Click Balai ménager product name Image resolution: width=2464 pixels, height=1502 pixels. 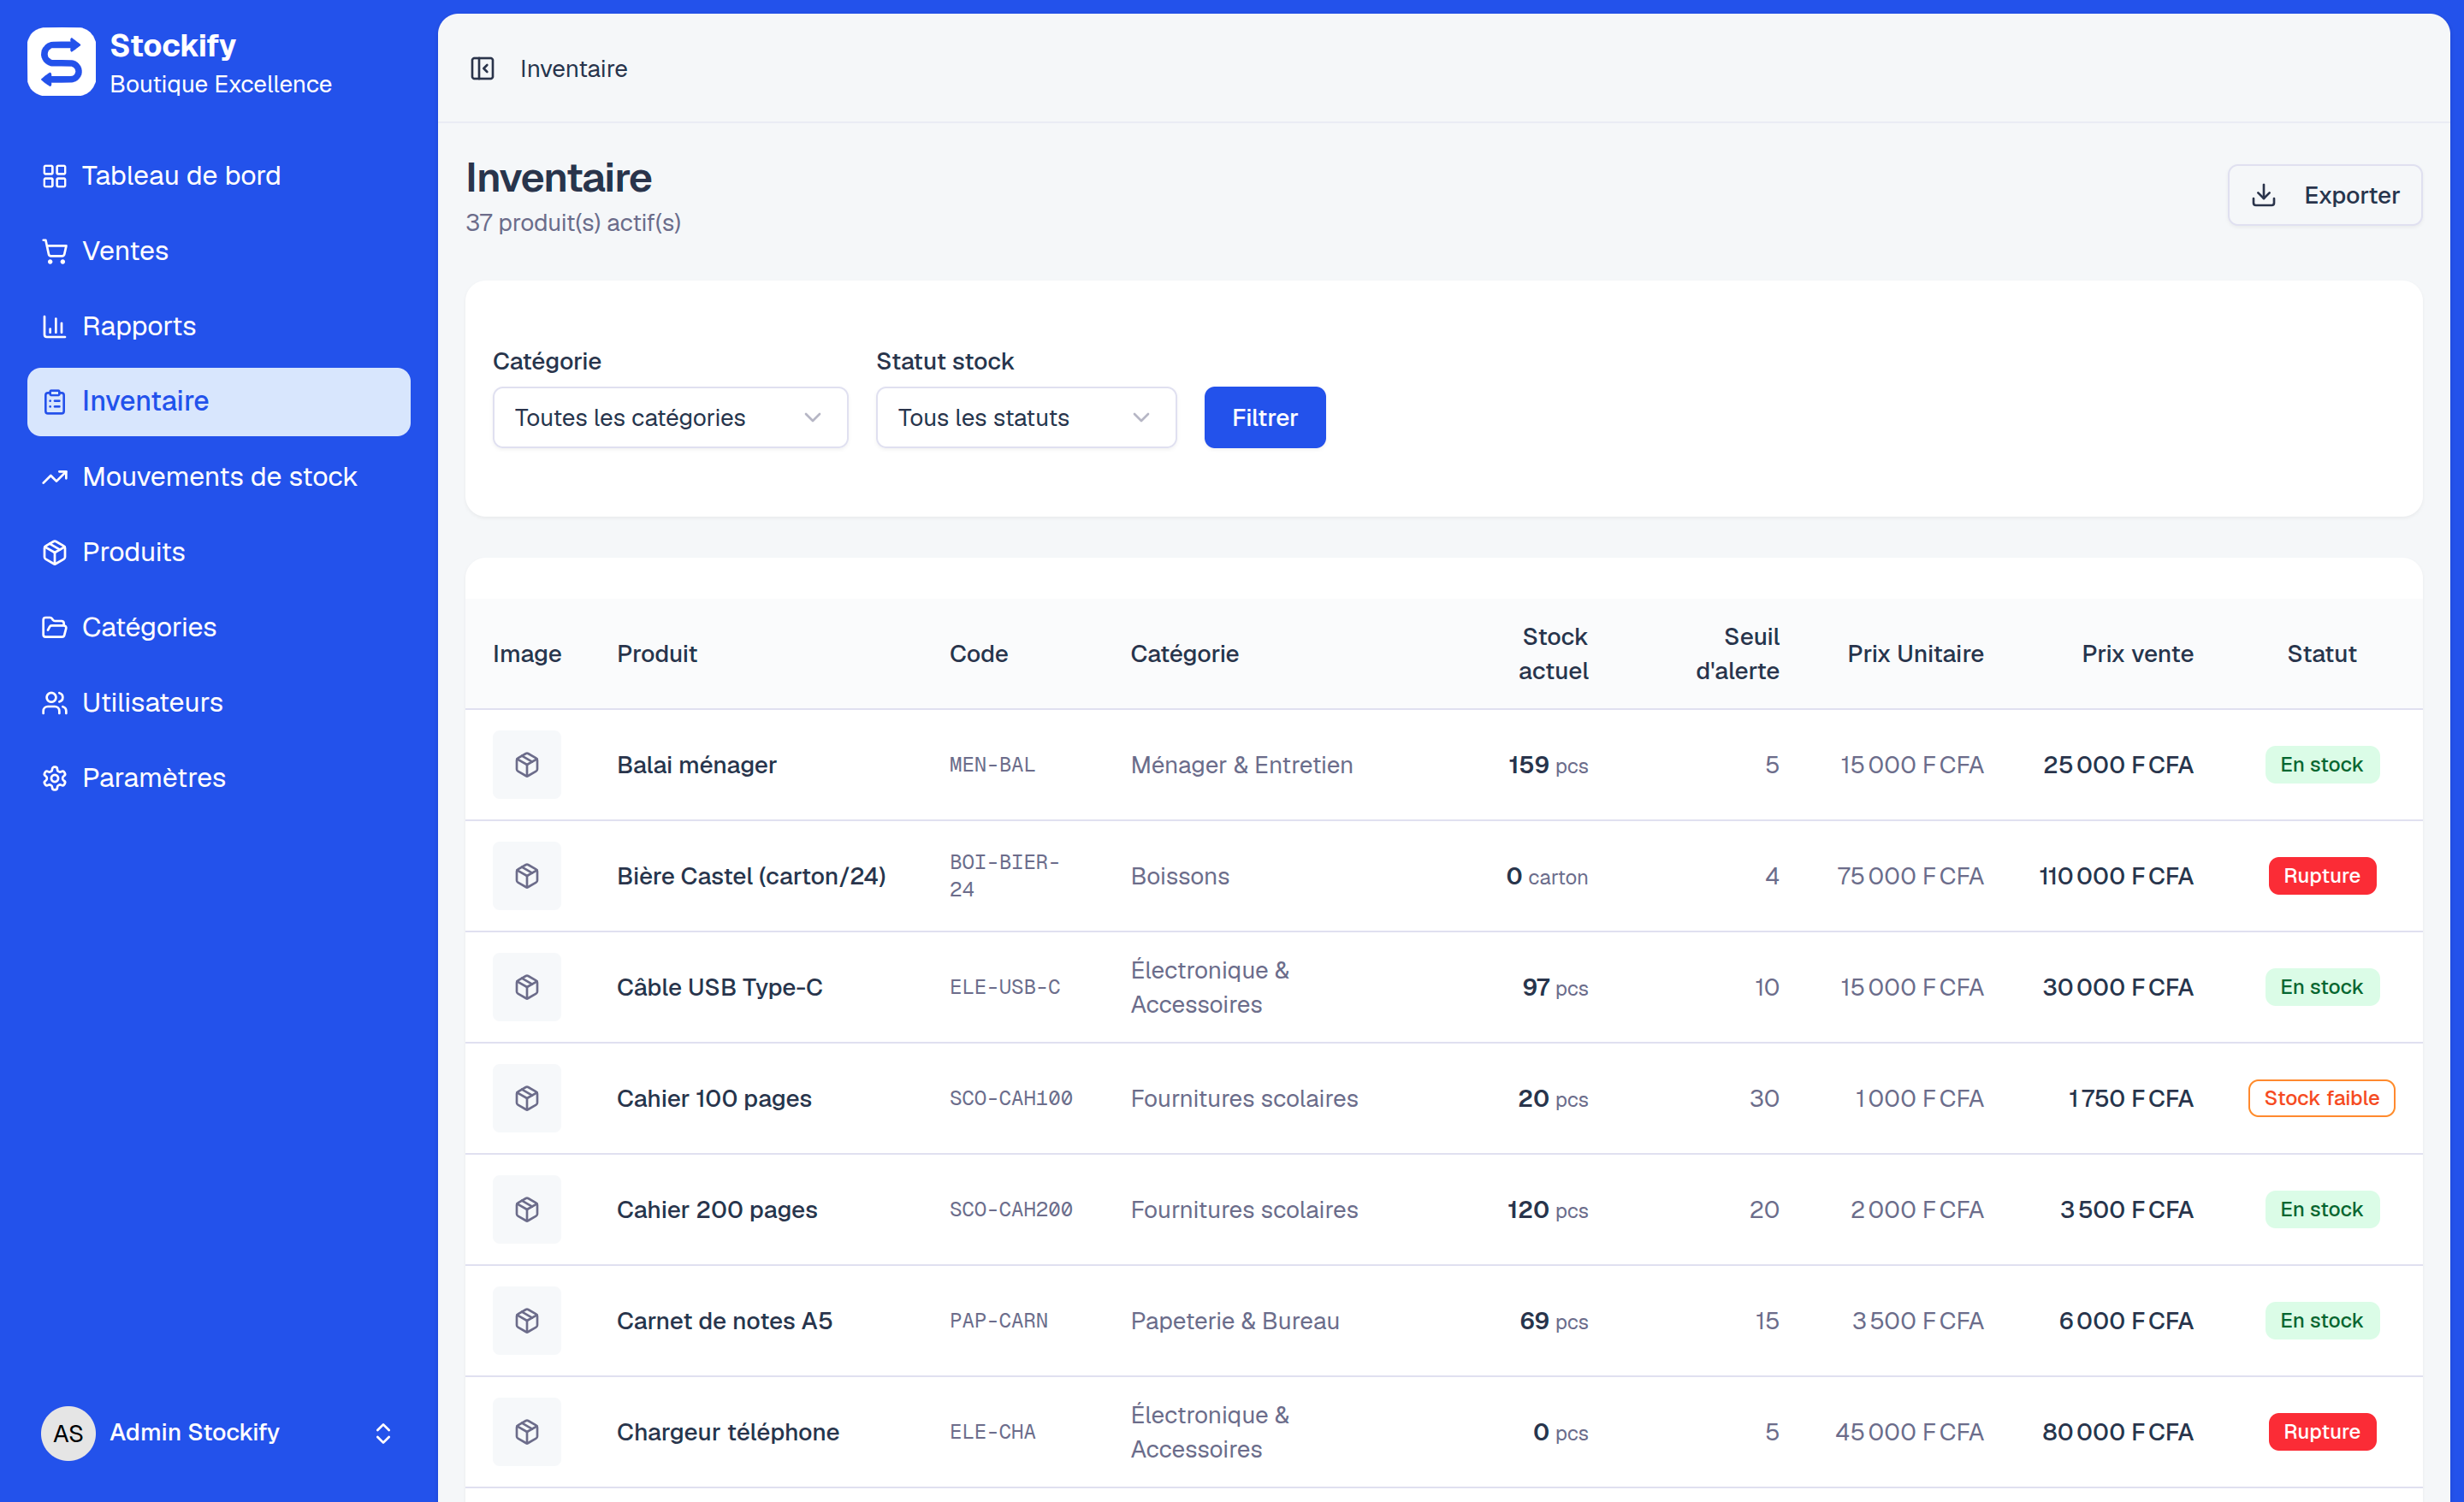[x=696, y=765]
